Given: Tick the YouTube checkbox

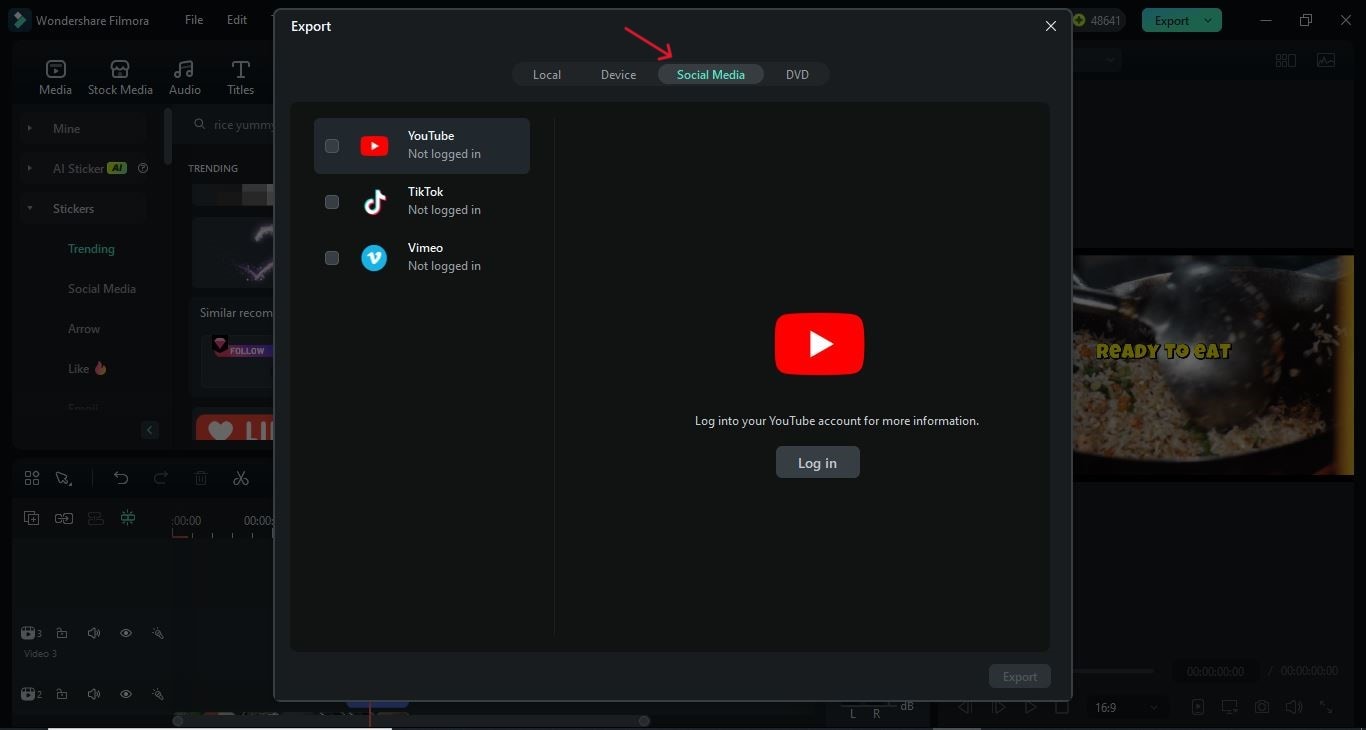Looking at the screenshot, I should click(332, 146).
